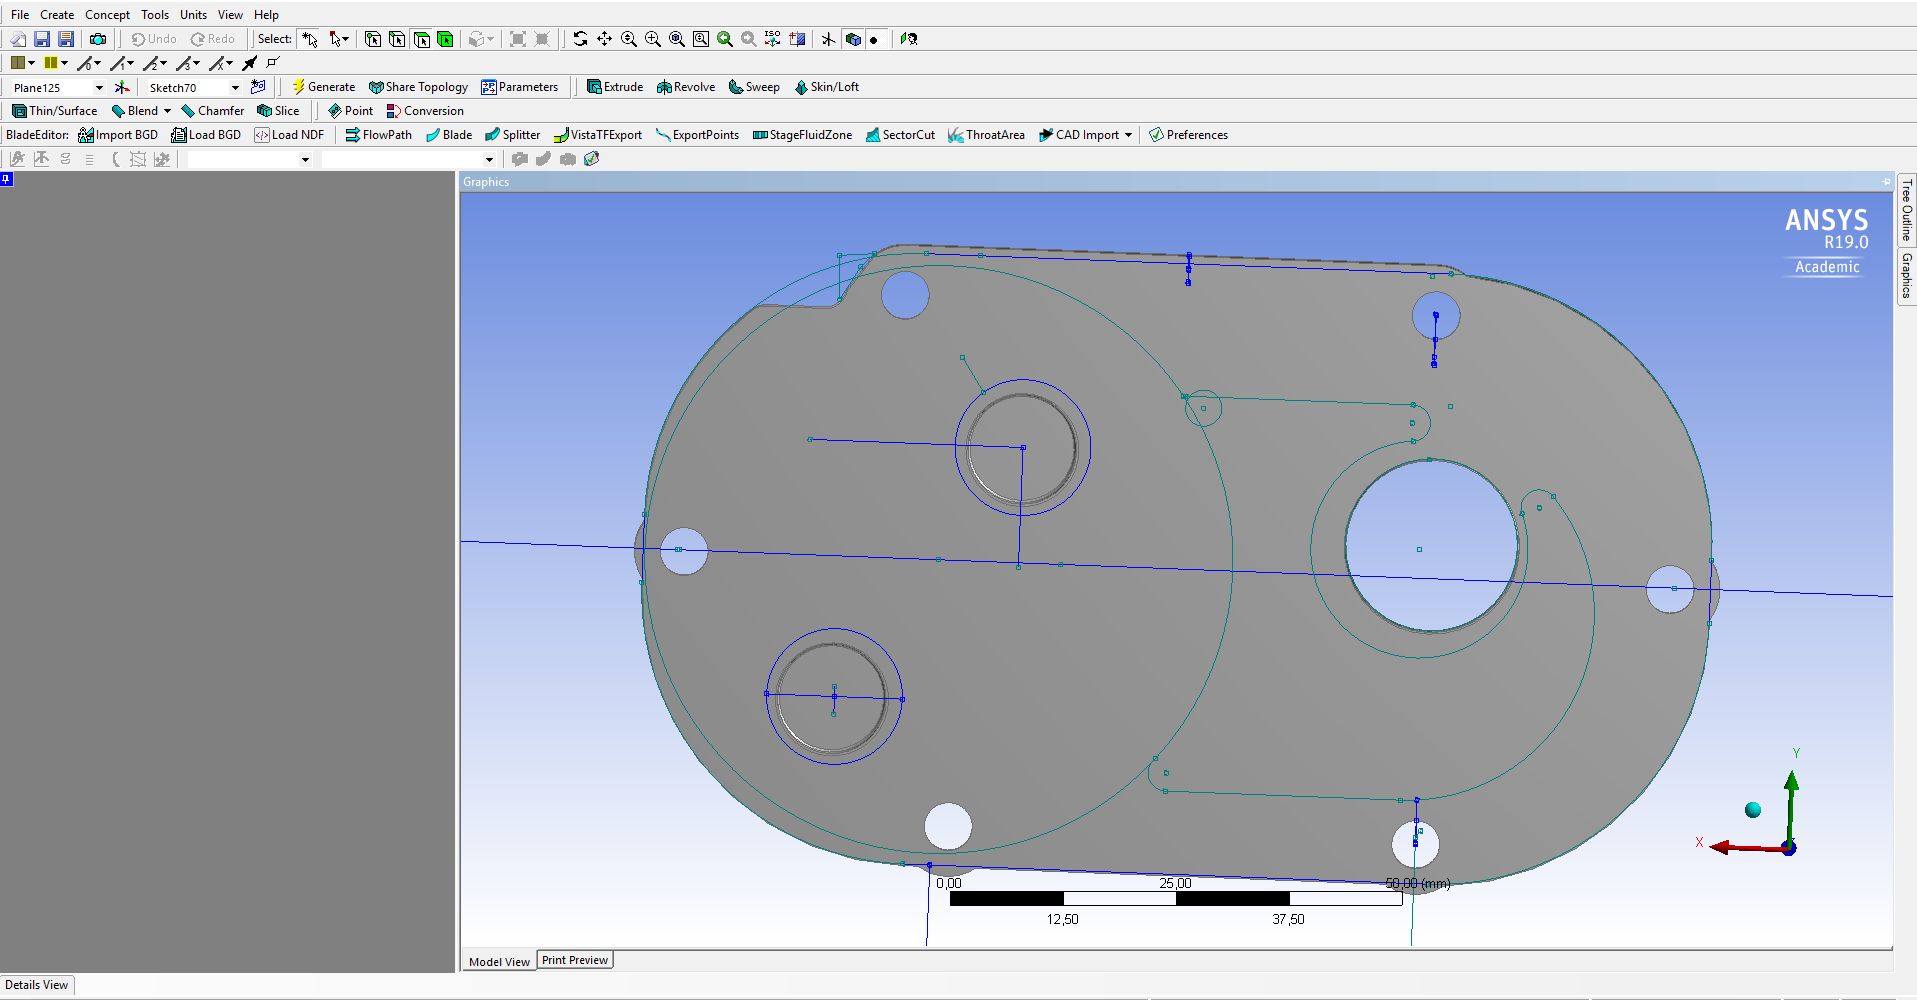The image size is (1917, 1000).
Task: Select the Point creation tool
Action: click(349, 111)
